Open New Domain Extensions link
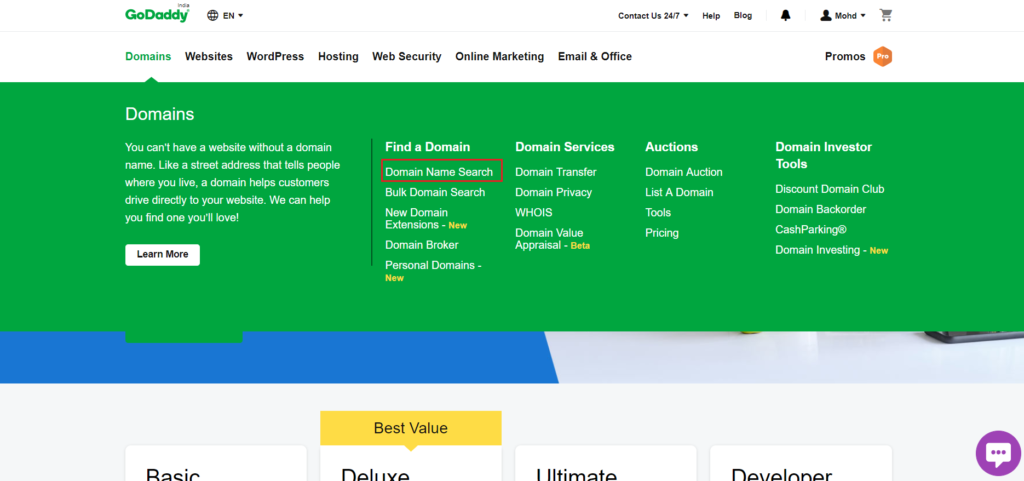1024x481 pixels. 426,219
